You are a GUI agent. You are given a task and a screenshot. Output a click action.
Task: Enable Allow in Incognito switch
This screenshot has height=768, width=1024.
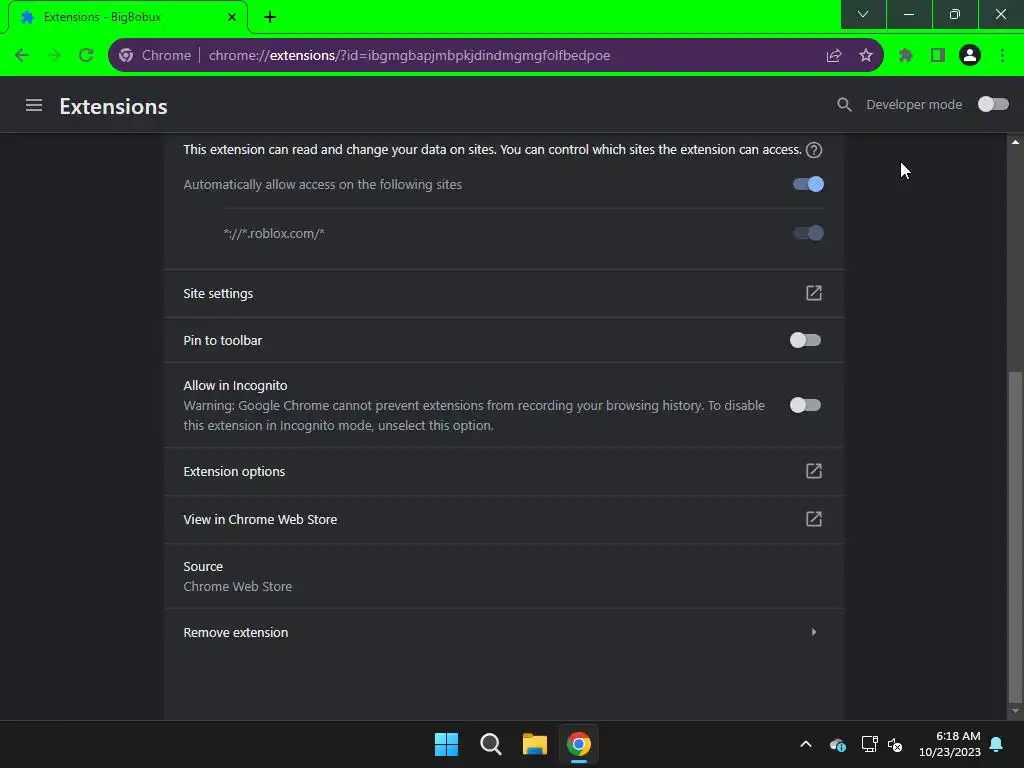pyautogui.click(x=805, y=406)
